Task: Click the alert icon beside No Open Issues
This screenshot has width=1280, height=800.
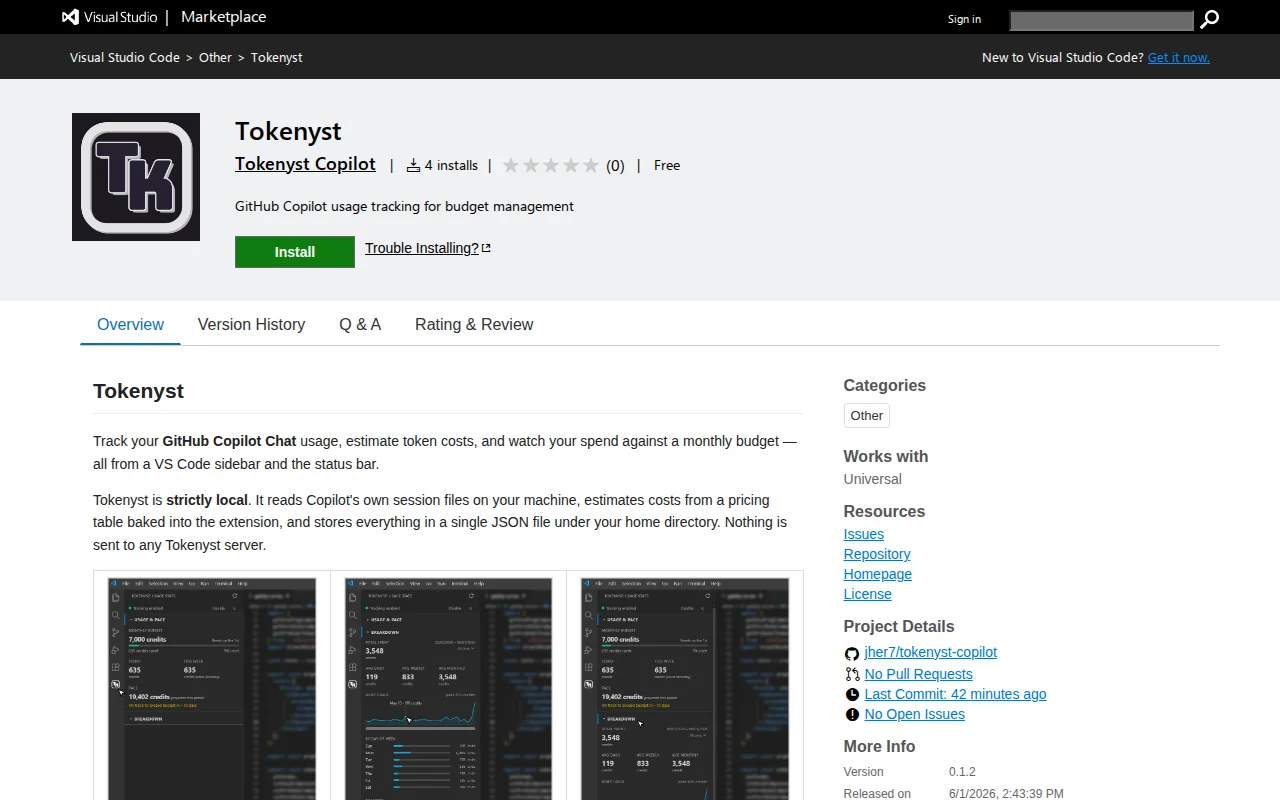Action: coord(852,714)
